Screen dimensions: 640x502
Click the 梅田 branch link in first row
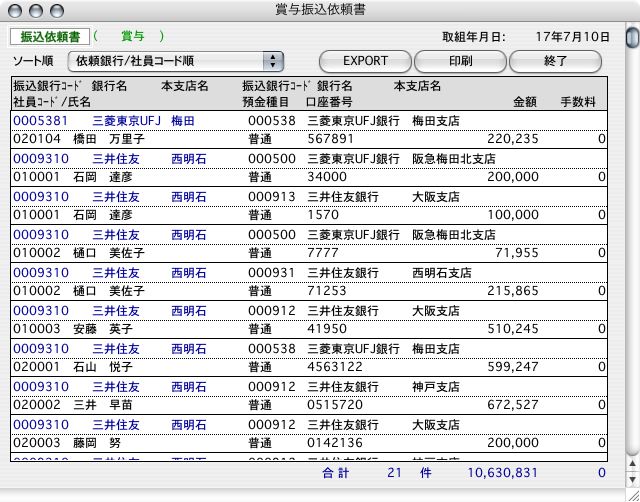pos(182,121)
